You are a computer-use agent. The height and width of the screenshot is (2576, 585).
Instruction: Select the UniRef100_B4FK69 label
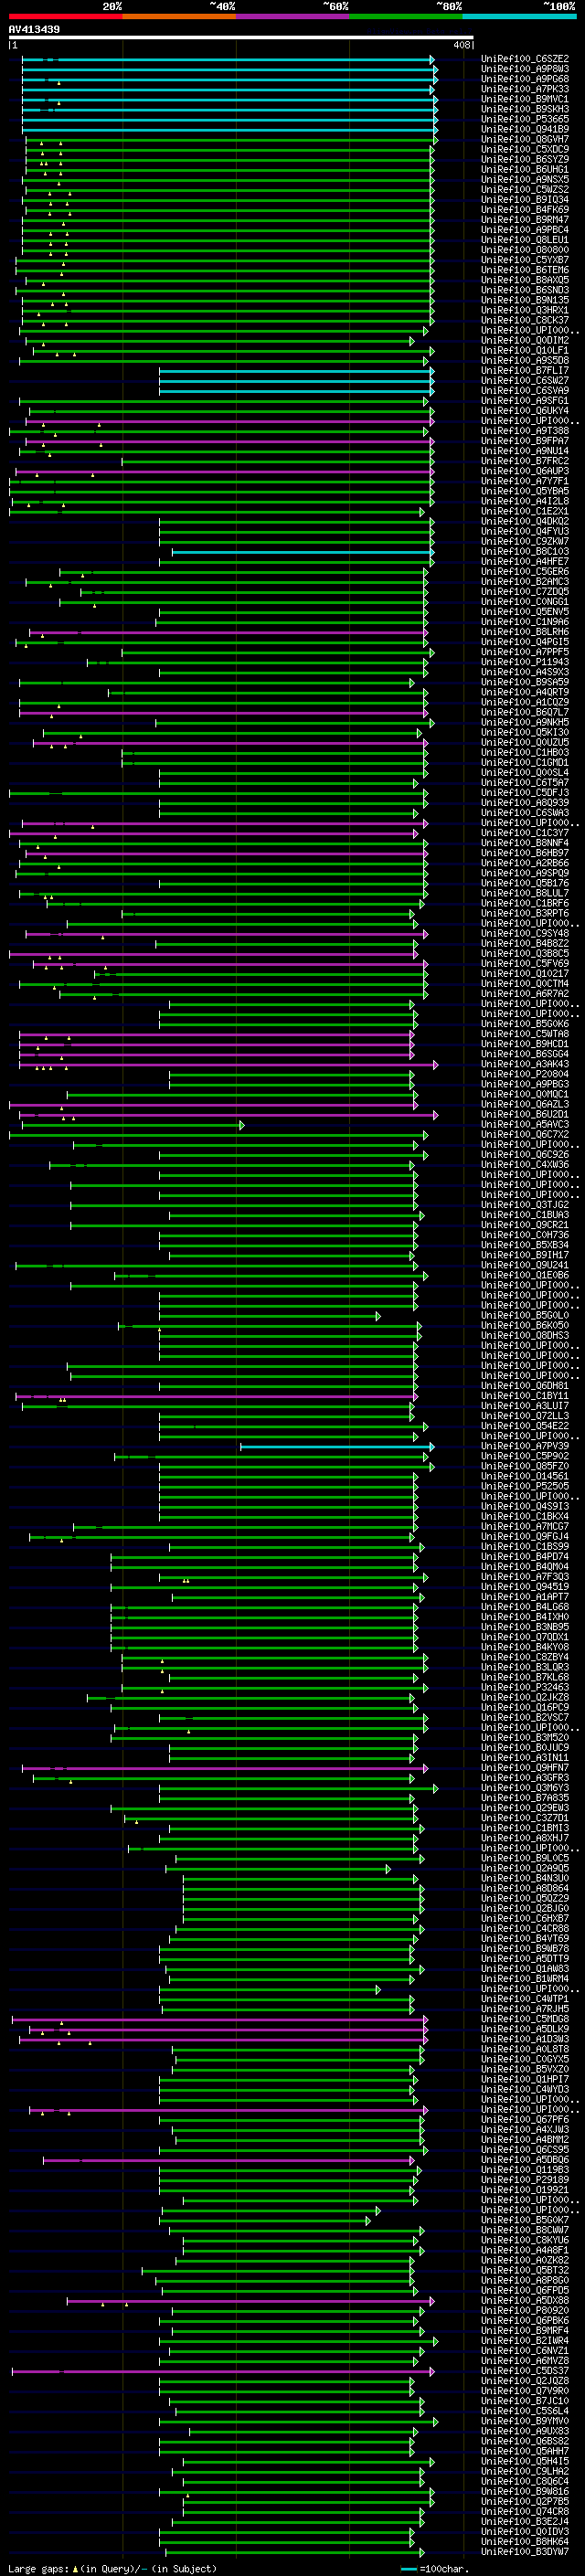tap(525, 210)
